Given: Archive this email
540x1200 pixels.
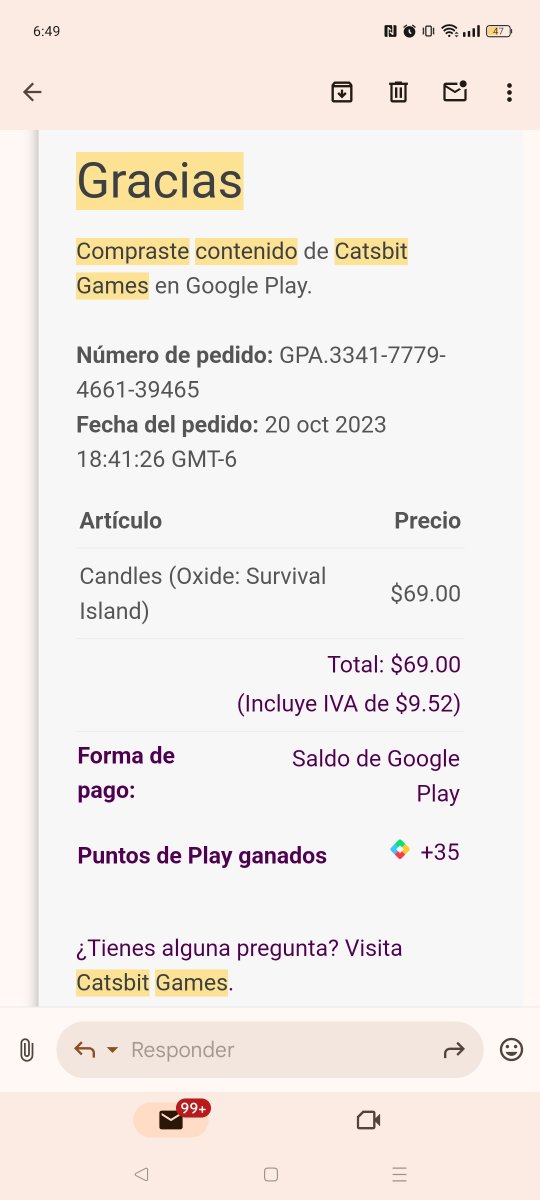Looking at the screenshot, I should point(342,92).
